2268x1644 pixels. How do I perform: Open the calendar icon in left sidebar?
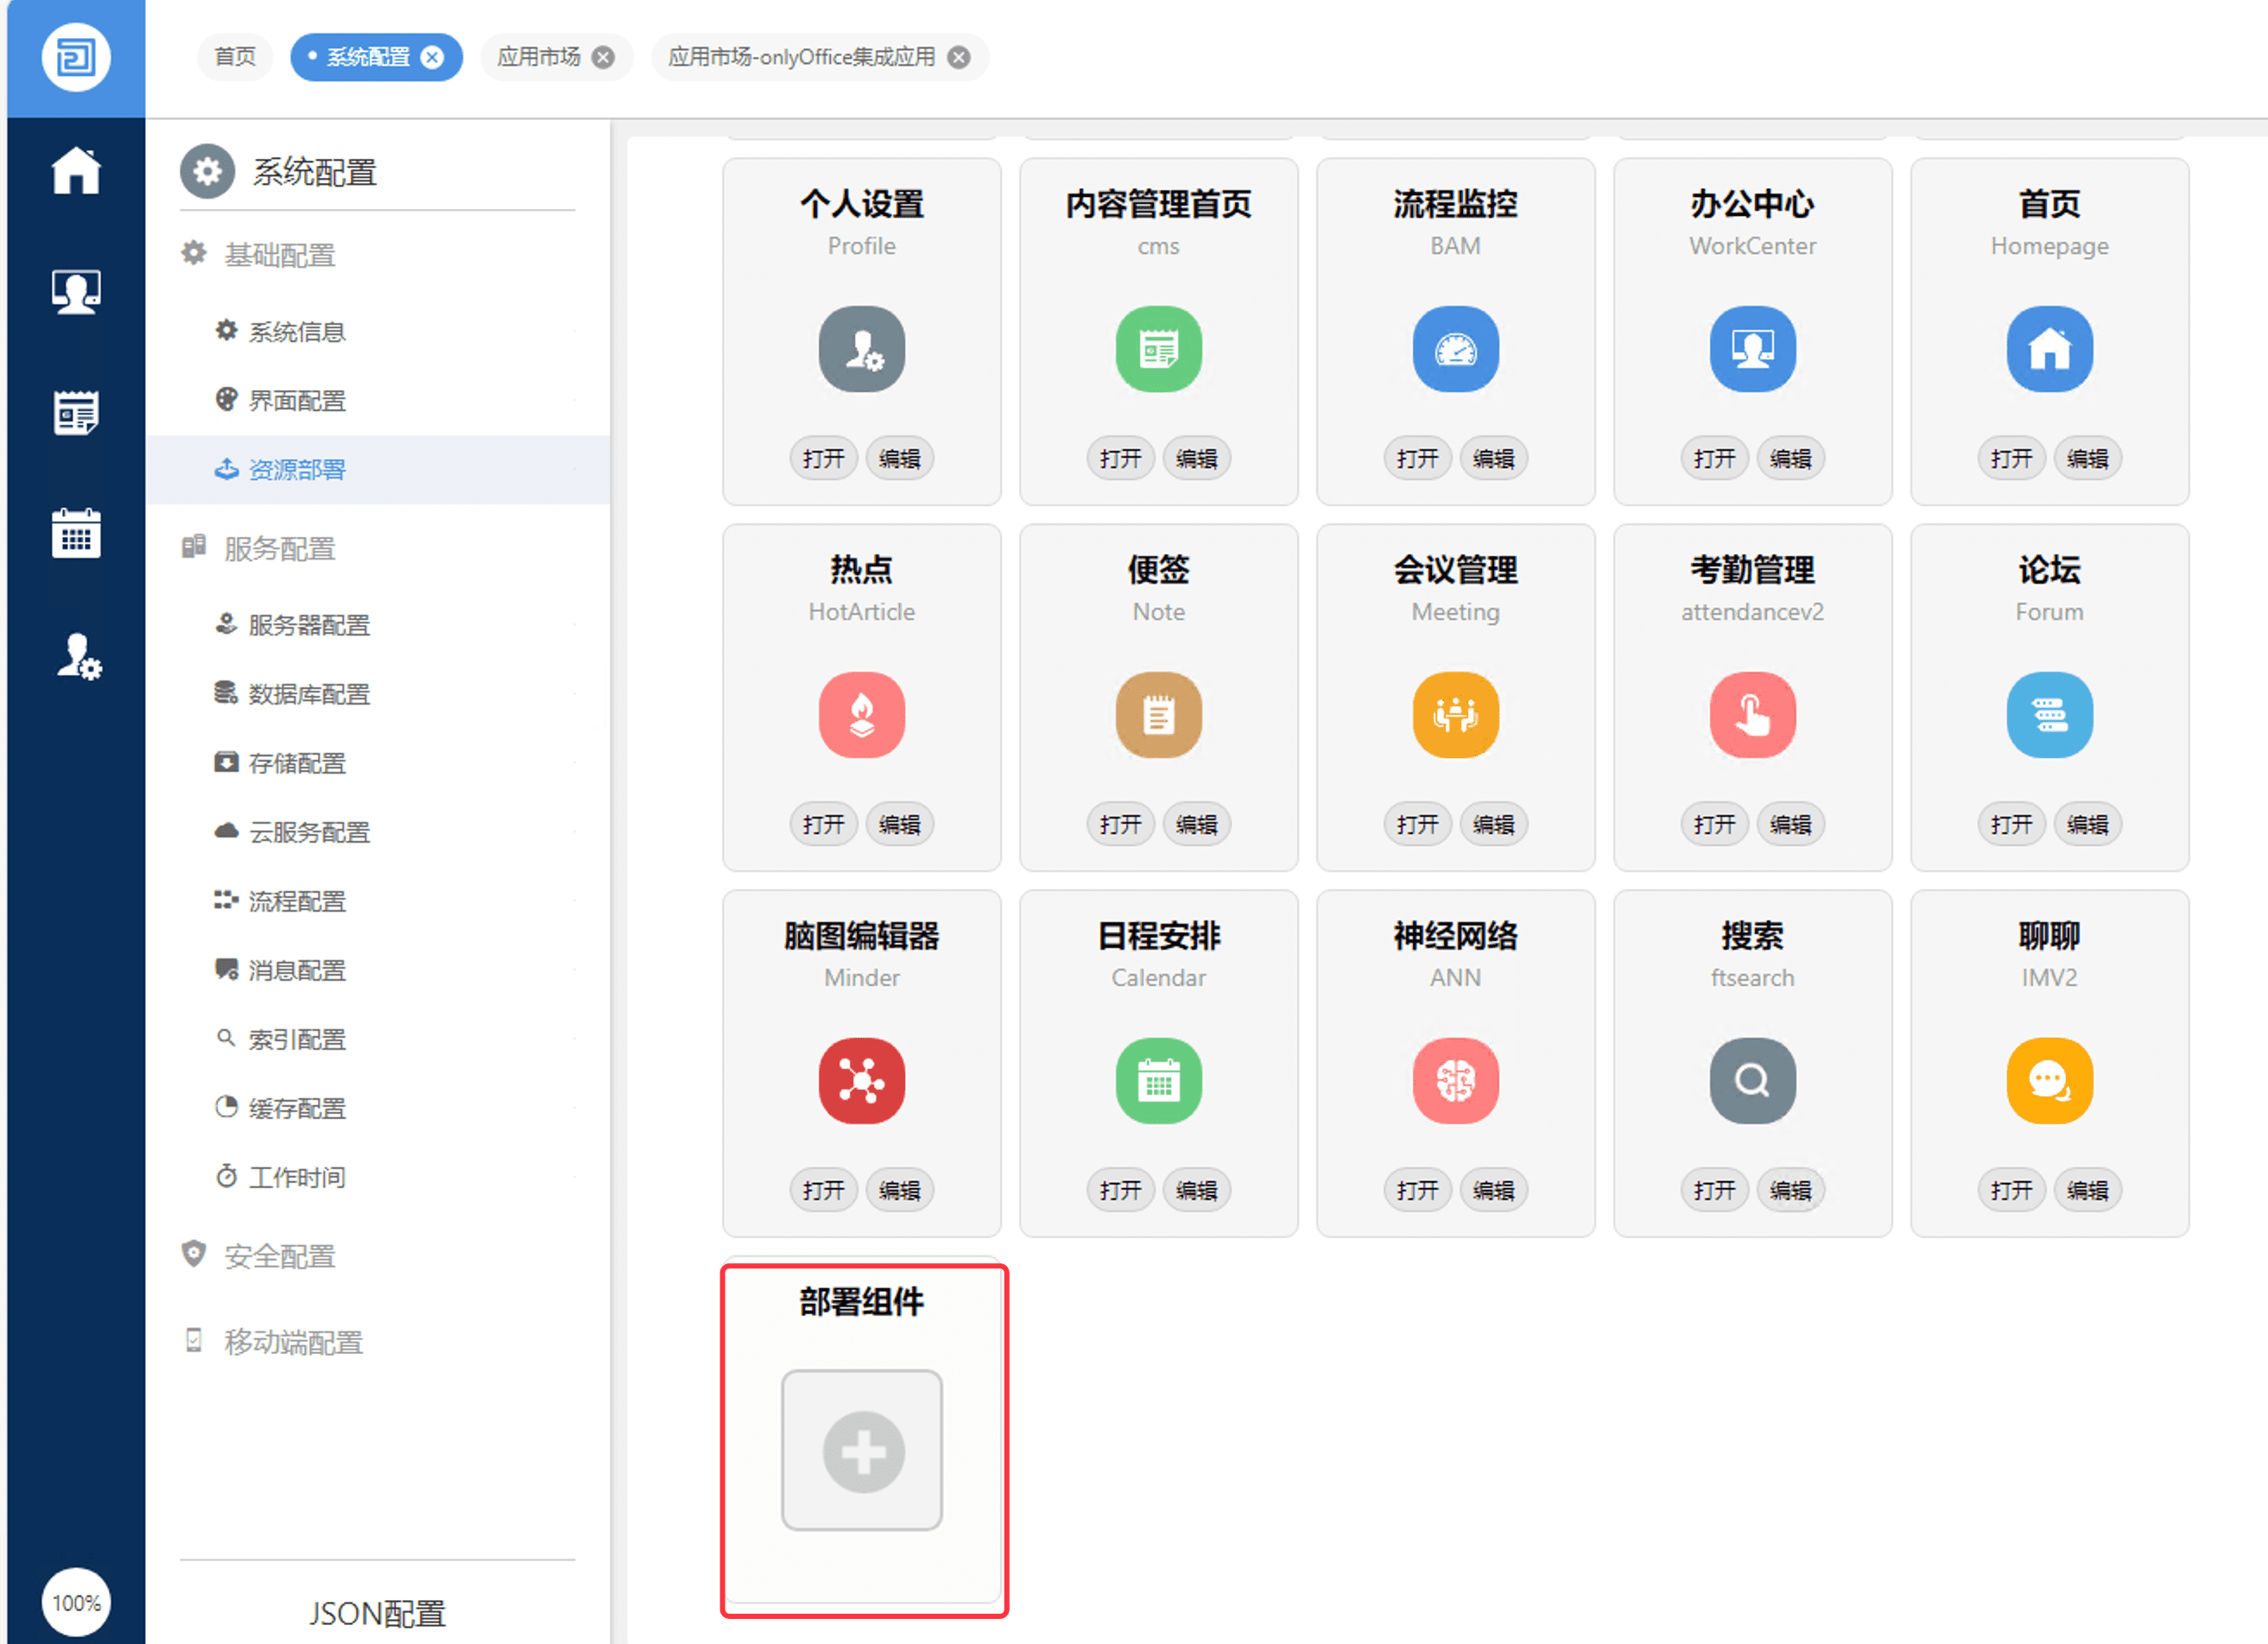[76, 533]
